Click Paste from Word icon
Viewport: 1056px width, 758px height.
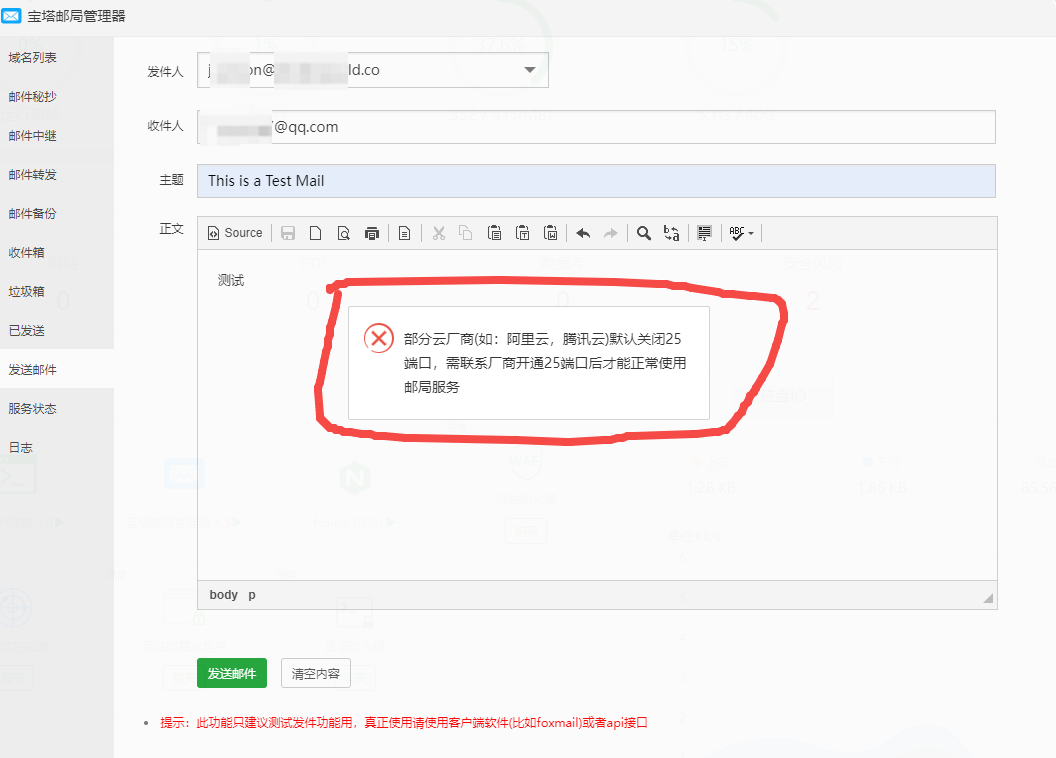(x=551, y=233)
